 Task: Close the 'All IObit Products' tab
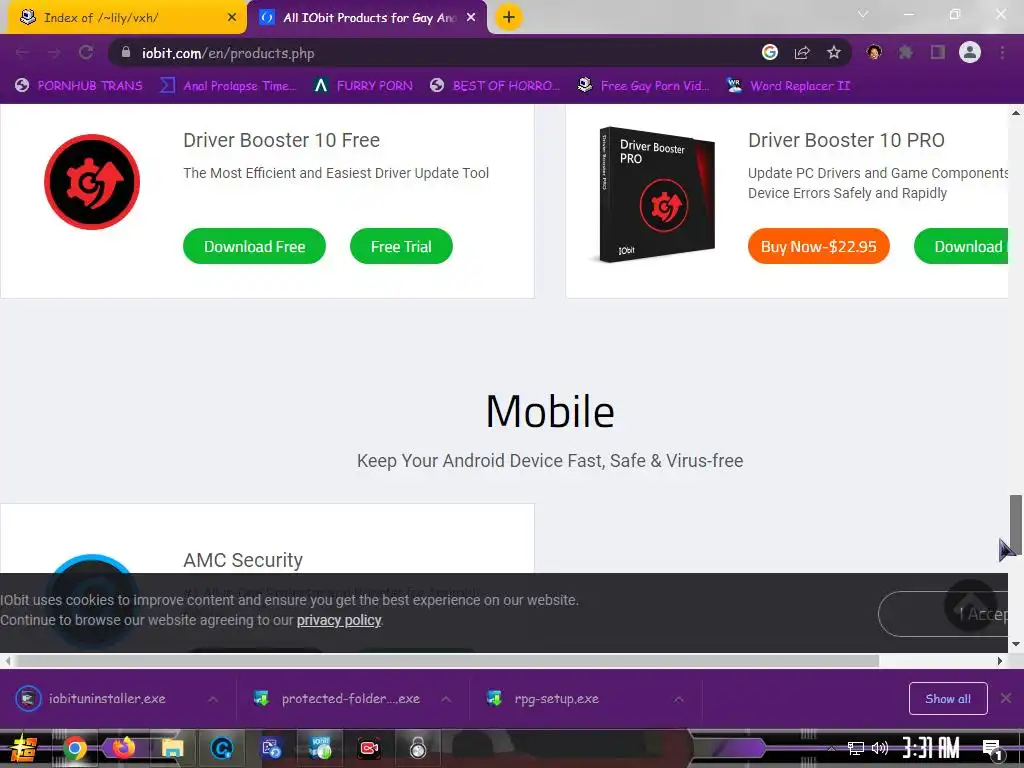coord(471,18)
